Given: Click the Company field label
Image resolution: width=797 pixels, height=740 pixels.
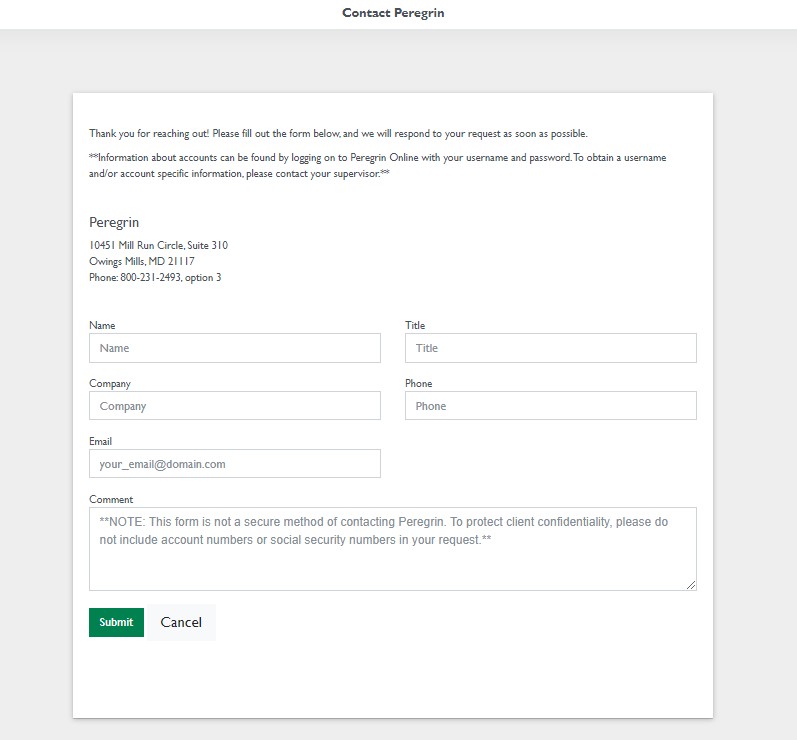Looking at the screenshot, I should pyautogui.click(x=110, y=384).
